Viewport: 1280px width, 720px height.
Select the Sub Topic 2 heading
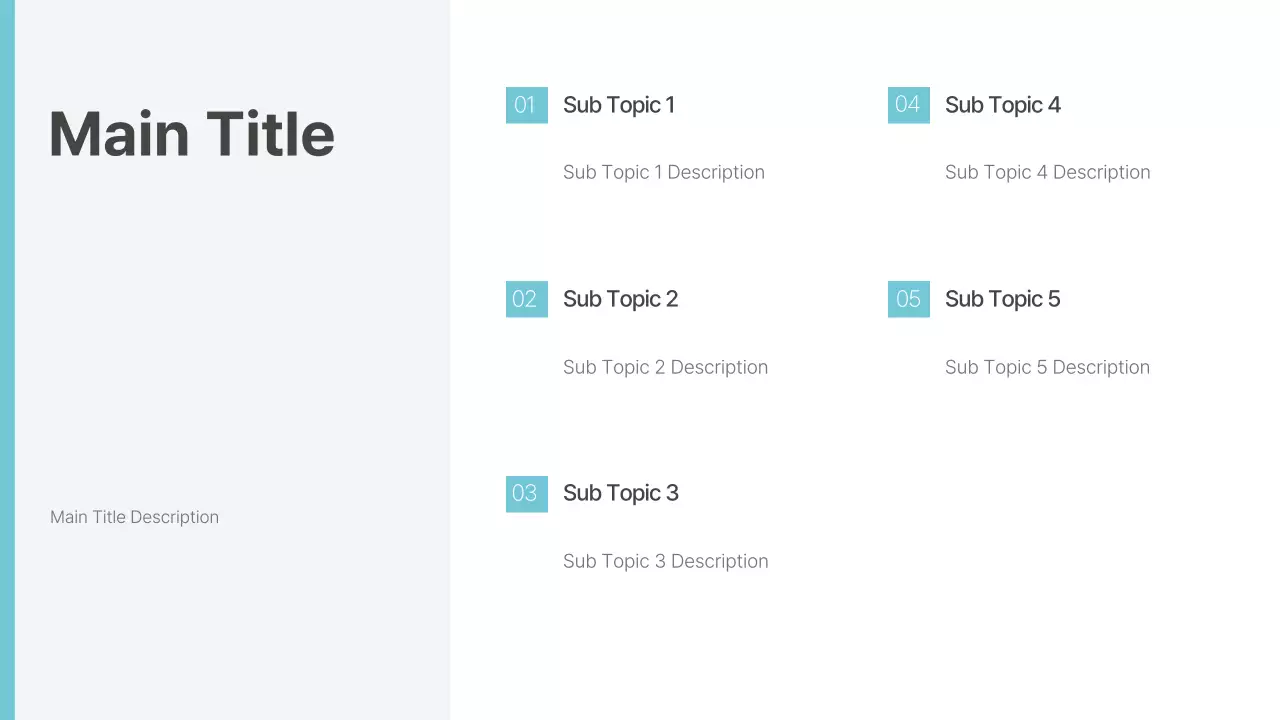pyautogui.click(x=620, y=299)
